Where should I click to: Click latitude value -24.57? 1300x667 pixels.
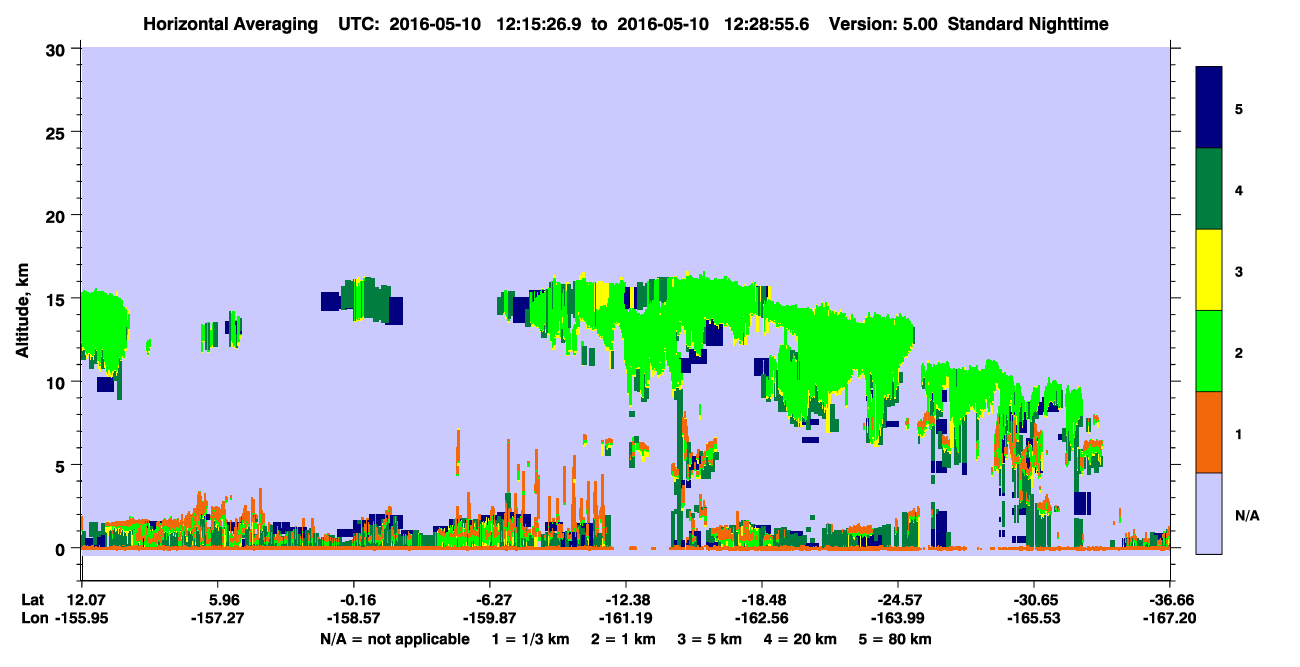[898, 600]
